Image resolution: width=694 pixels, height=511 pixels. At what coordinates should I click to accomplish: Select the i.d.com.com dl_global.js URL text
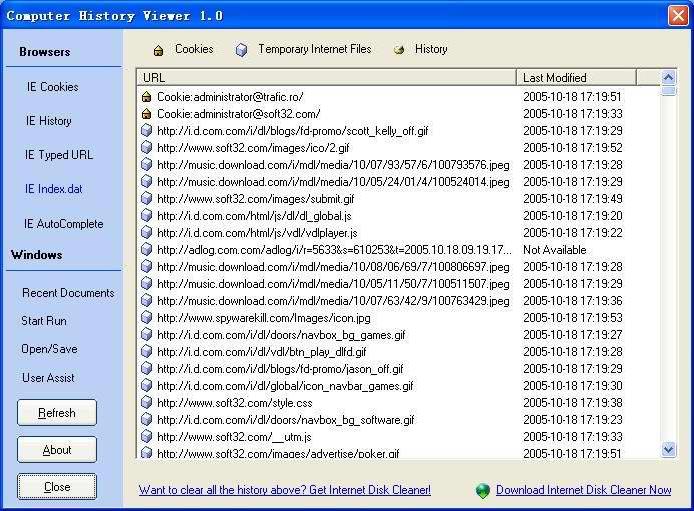pos(254,216)
